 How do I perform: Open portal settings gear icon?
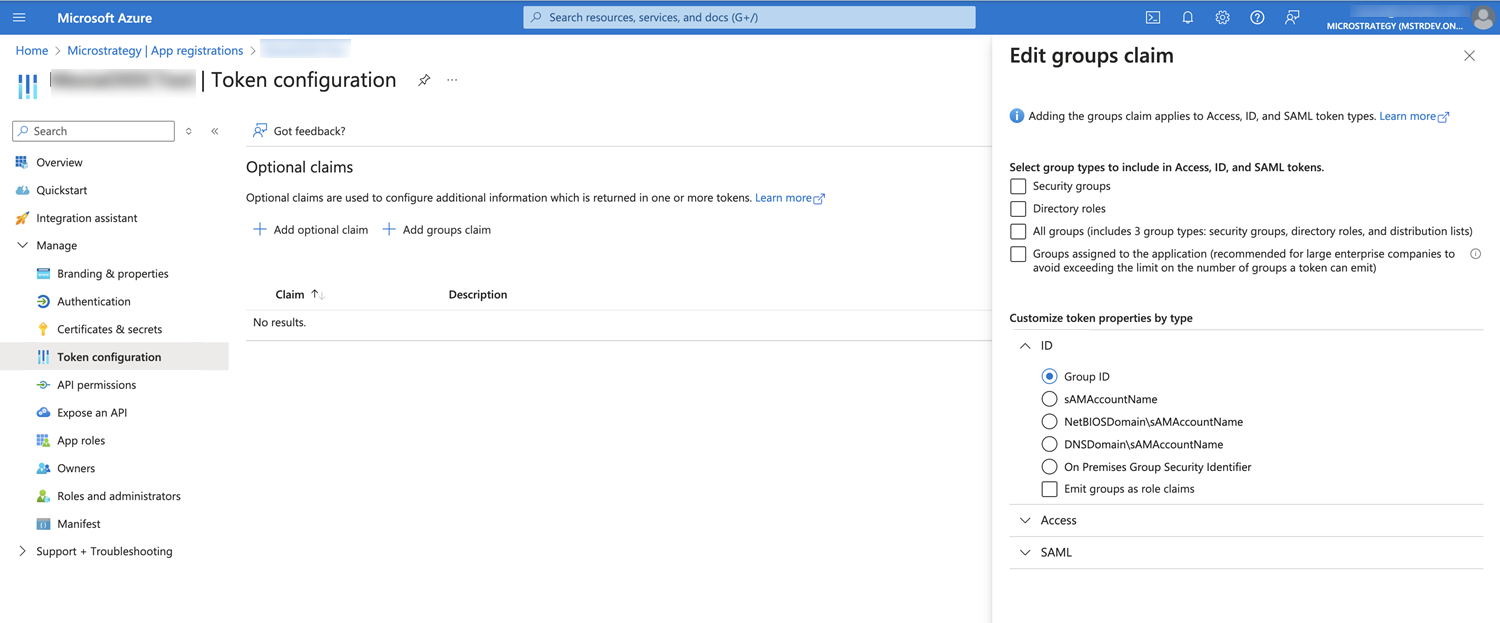[x=1222, y=18]
